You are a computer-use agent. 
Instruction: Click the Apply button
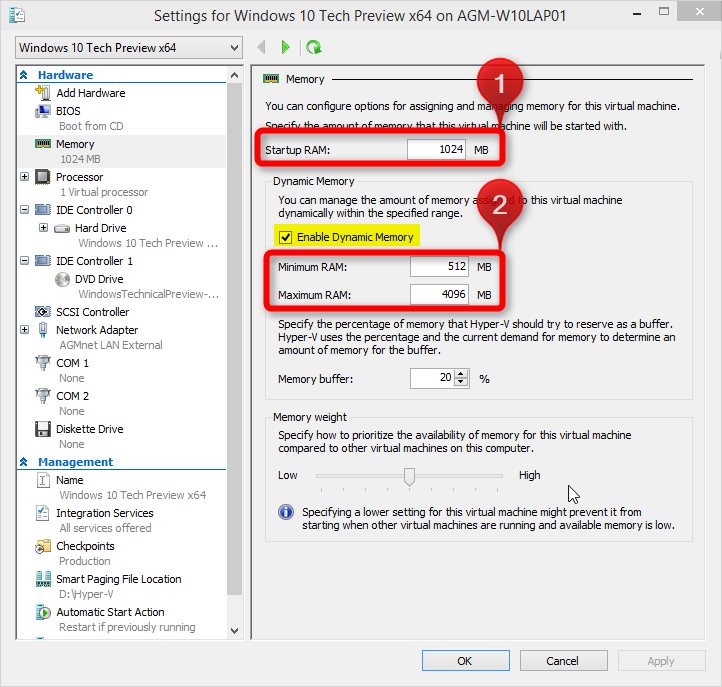pyautogui.click(x=662, y=661)
